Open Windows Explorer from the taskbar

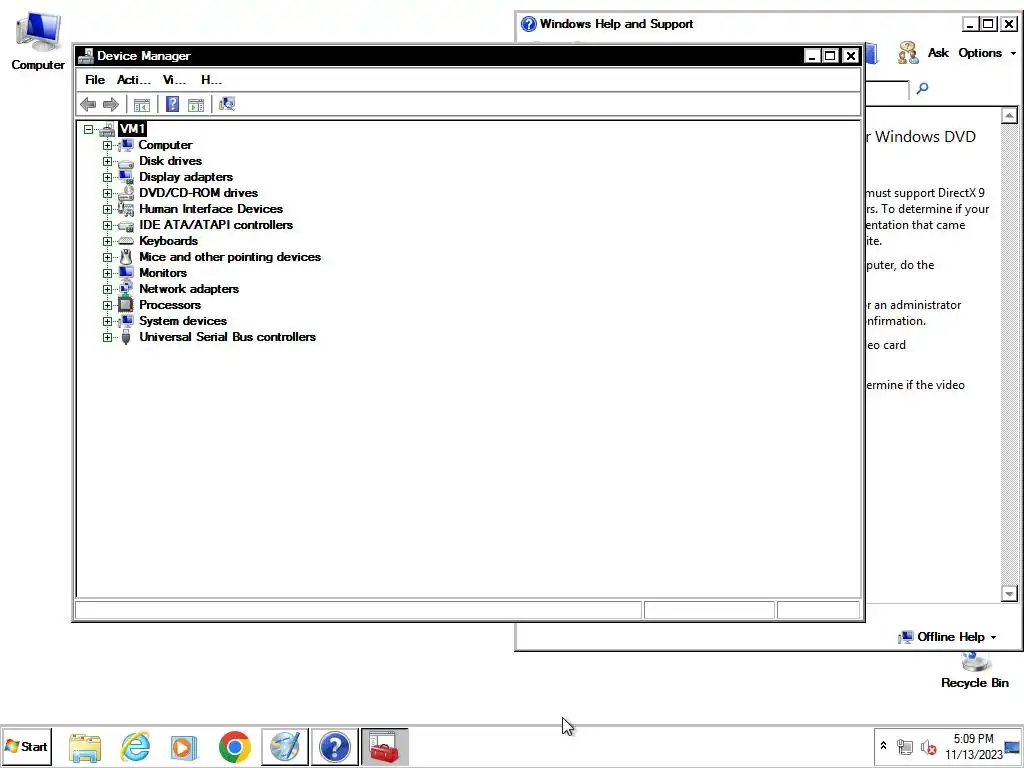tap(85, 747)
